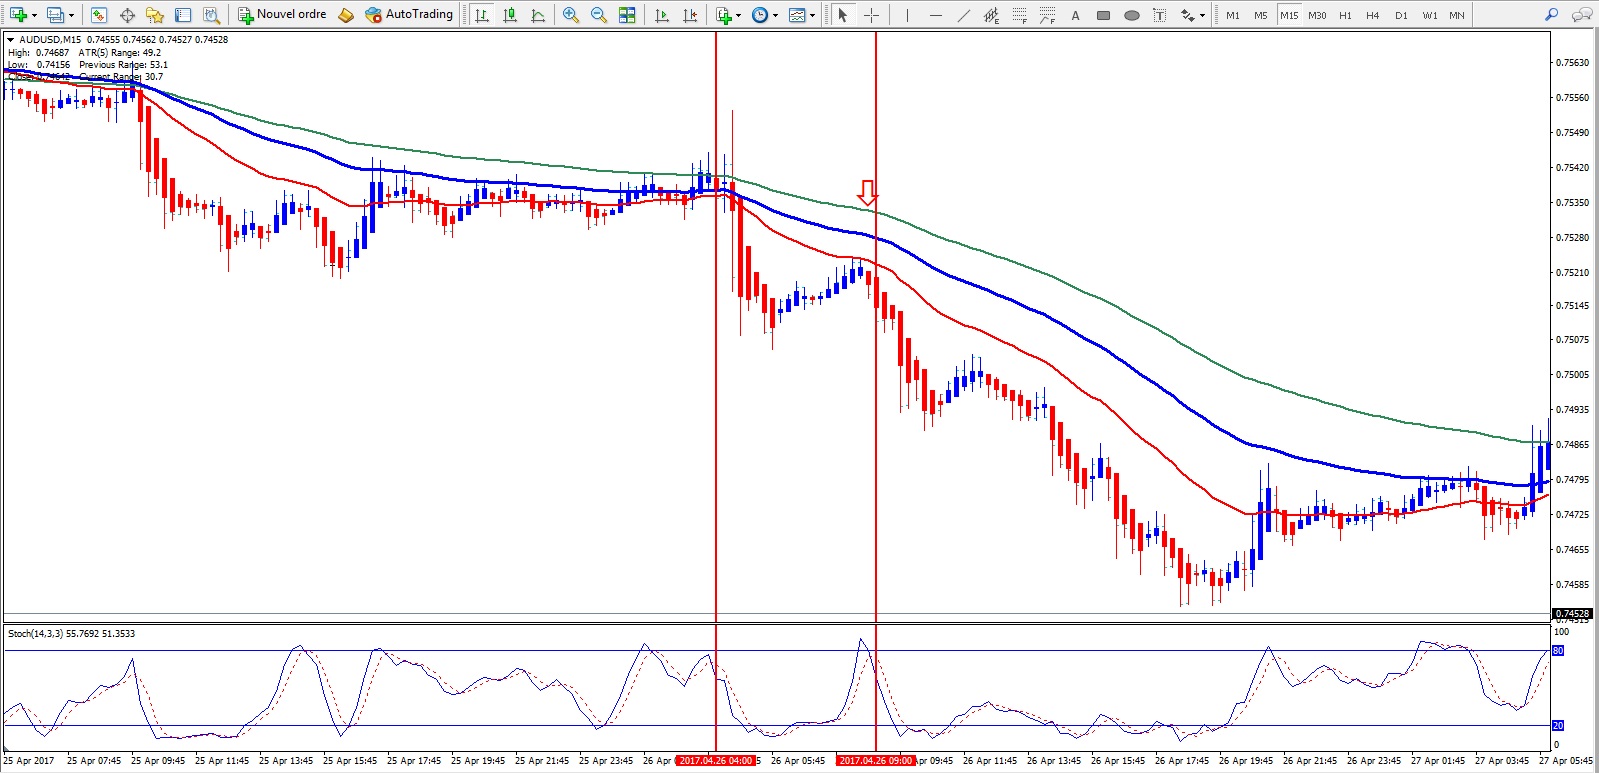This screenshot has width=1599, height=773.
Task: Click the Previous Range: 53.1 readout
Action: click(x=124, y=65)
